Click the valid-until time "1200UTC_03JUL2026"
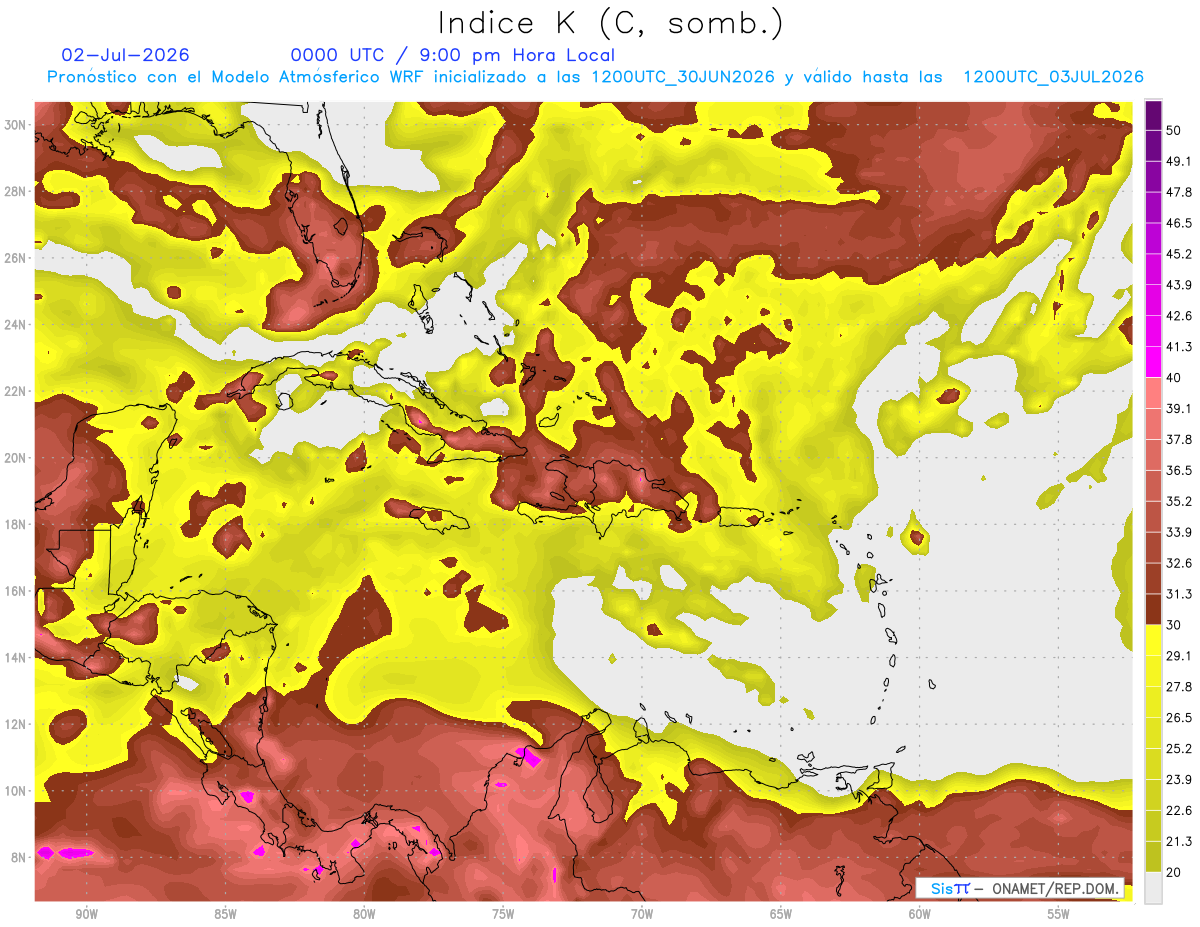Viewport: 1200px width, 927px height. click(x=1053, y=77)
